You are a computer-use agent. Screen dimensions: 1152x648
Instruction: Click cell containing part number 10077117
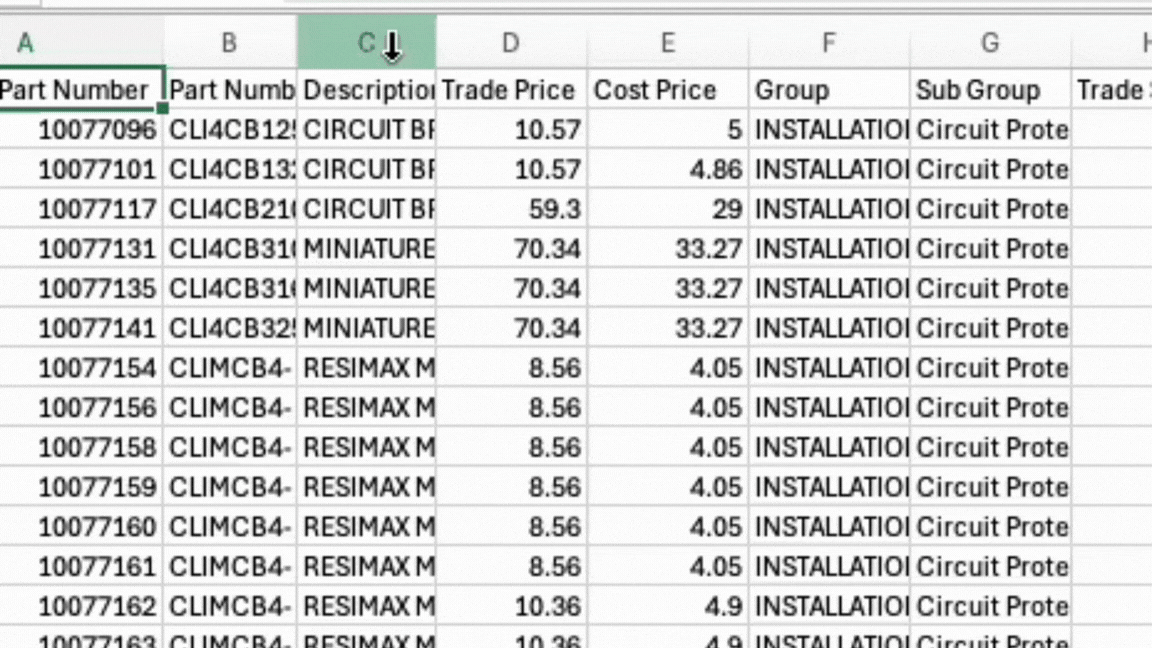[x=80, y=209]
